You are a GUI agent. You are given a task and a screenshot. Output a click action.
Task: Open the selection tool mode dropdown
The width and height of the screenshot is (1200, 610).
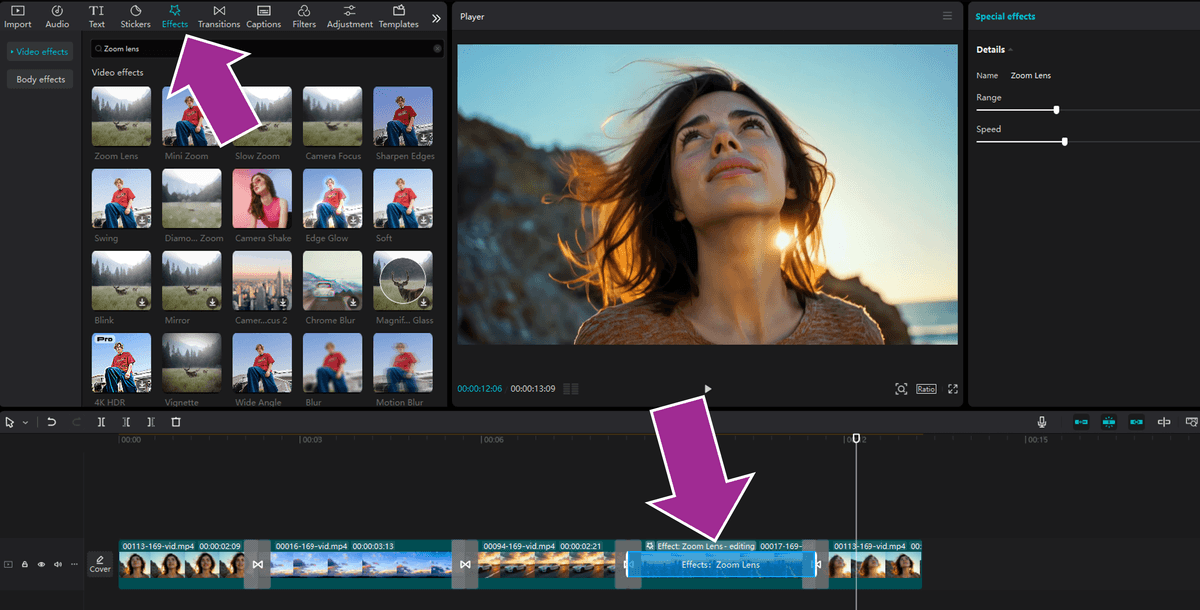(25, 422)
